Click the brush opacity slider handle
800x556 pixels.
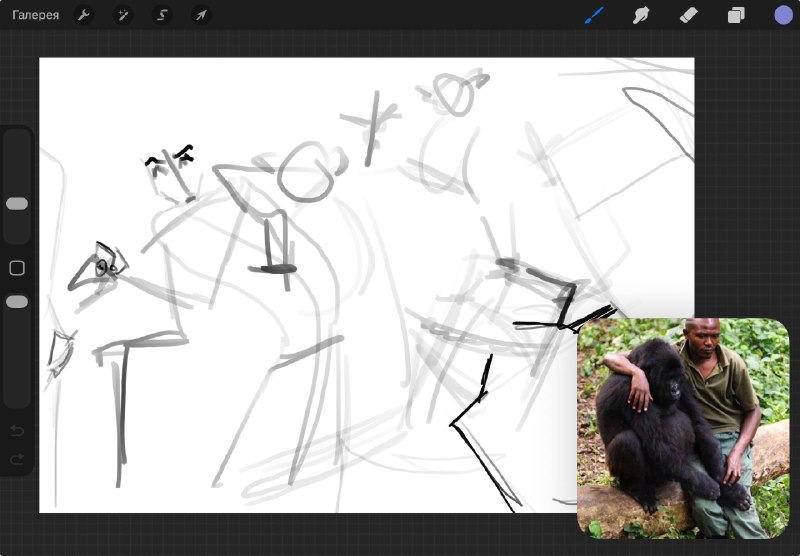(x=17, y=302)
